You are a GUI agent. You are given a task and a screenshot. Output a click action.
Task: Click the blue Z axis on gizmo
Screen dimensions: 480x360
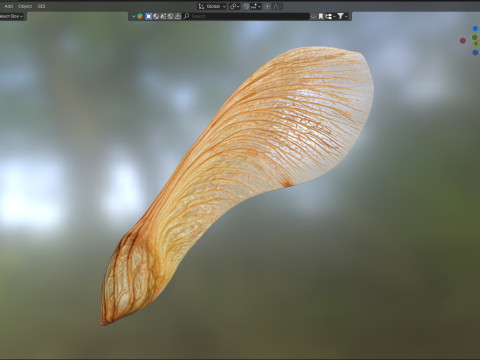tap(475, 28)
